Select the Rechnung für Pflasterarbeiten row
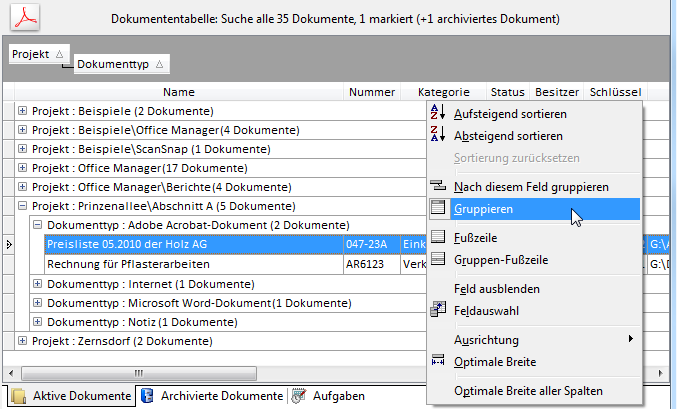The width and height of the screenshot is (677, 409). pos(130,265)
